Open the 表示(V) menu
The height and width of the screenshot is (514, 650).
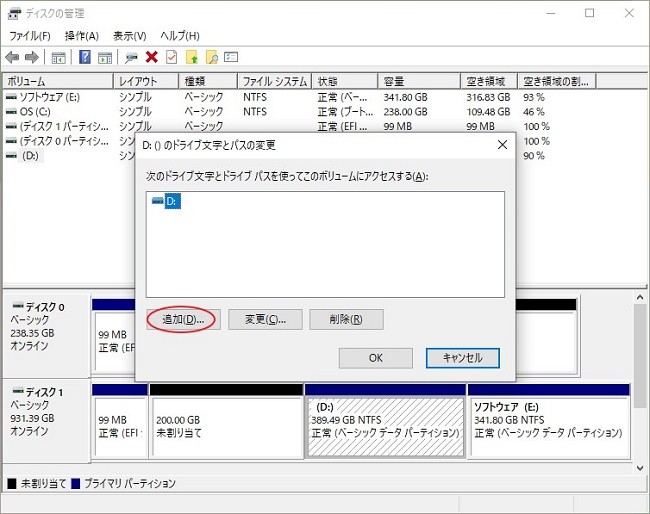click(130, 36)
